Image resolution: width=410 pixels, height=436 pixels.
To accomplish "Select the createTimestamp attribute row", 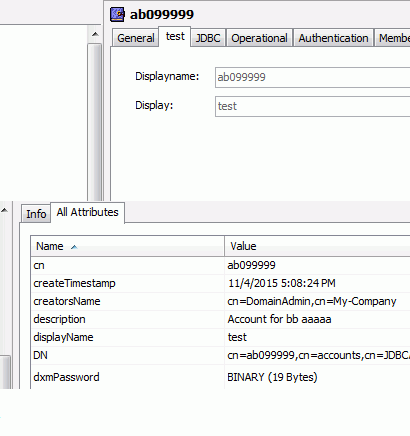I will pos(220,283).
